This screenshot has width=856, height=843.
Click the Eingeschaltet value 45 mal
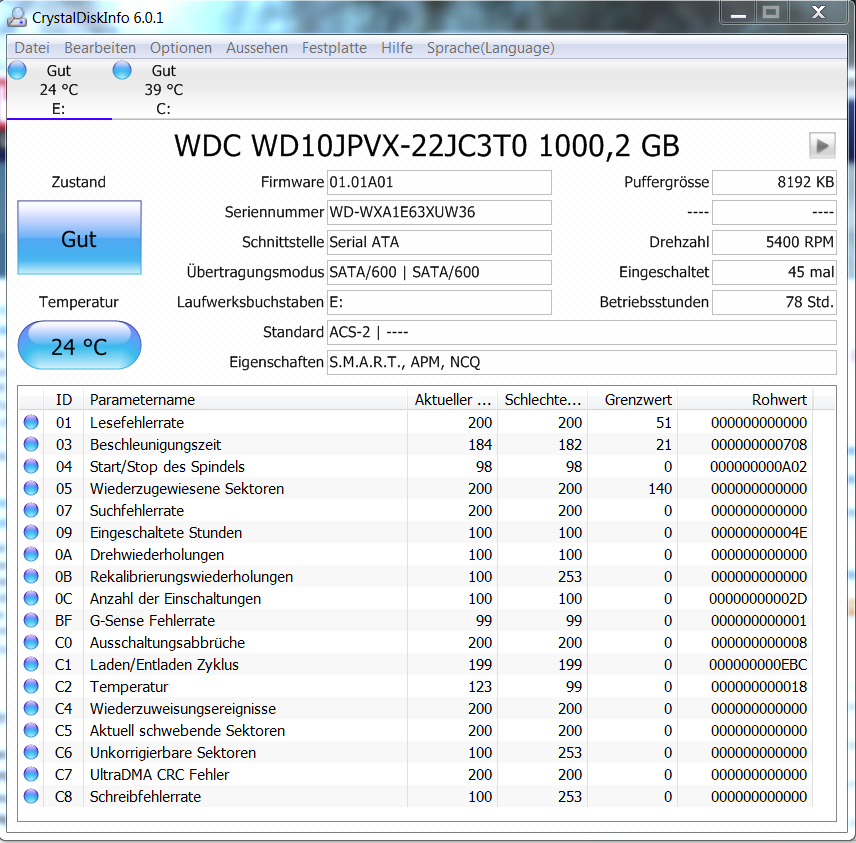(x=774, y=272)
